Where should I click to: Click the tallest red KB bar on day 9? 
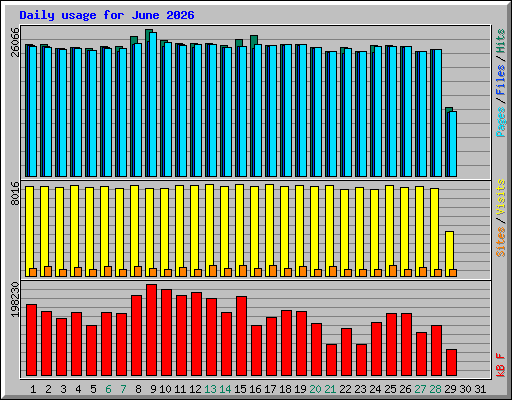151,330
